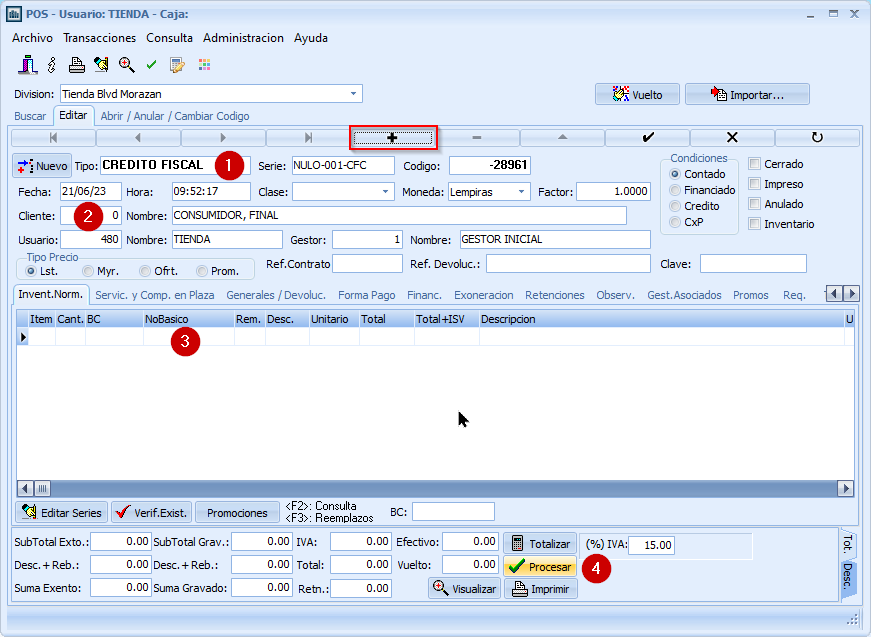Click the magnifier search icon in the toolbar
871x637 pixels.
coord(127,65)
